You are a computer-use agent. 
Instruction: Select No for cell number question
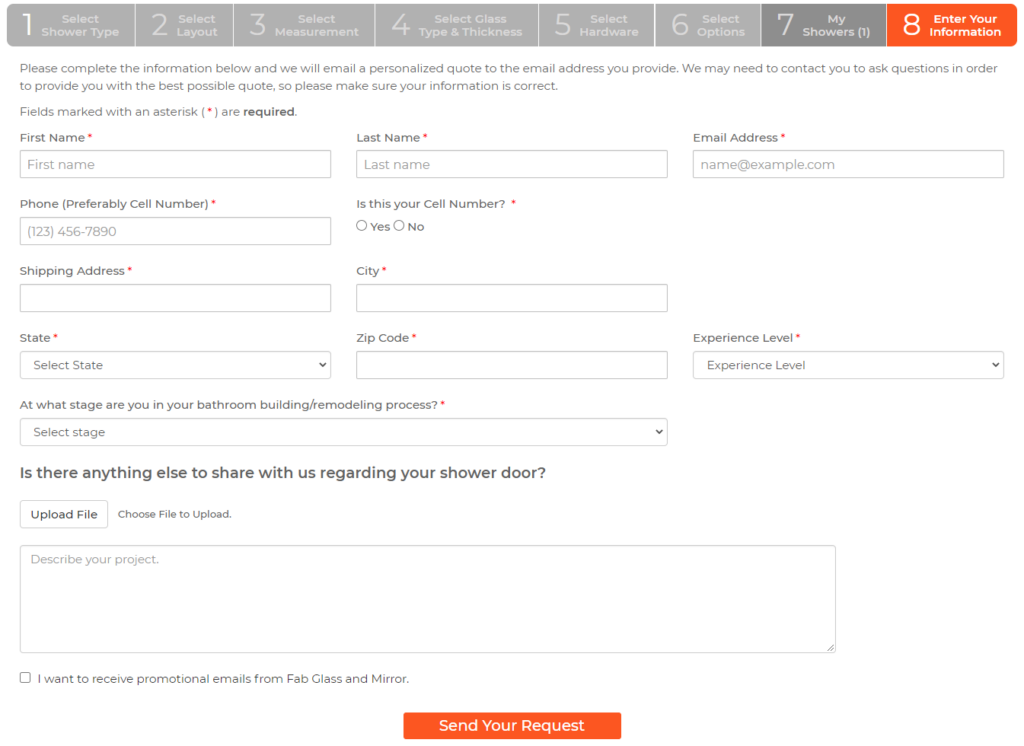coord(398,225)
